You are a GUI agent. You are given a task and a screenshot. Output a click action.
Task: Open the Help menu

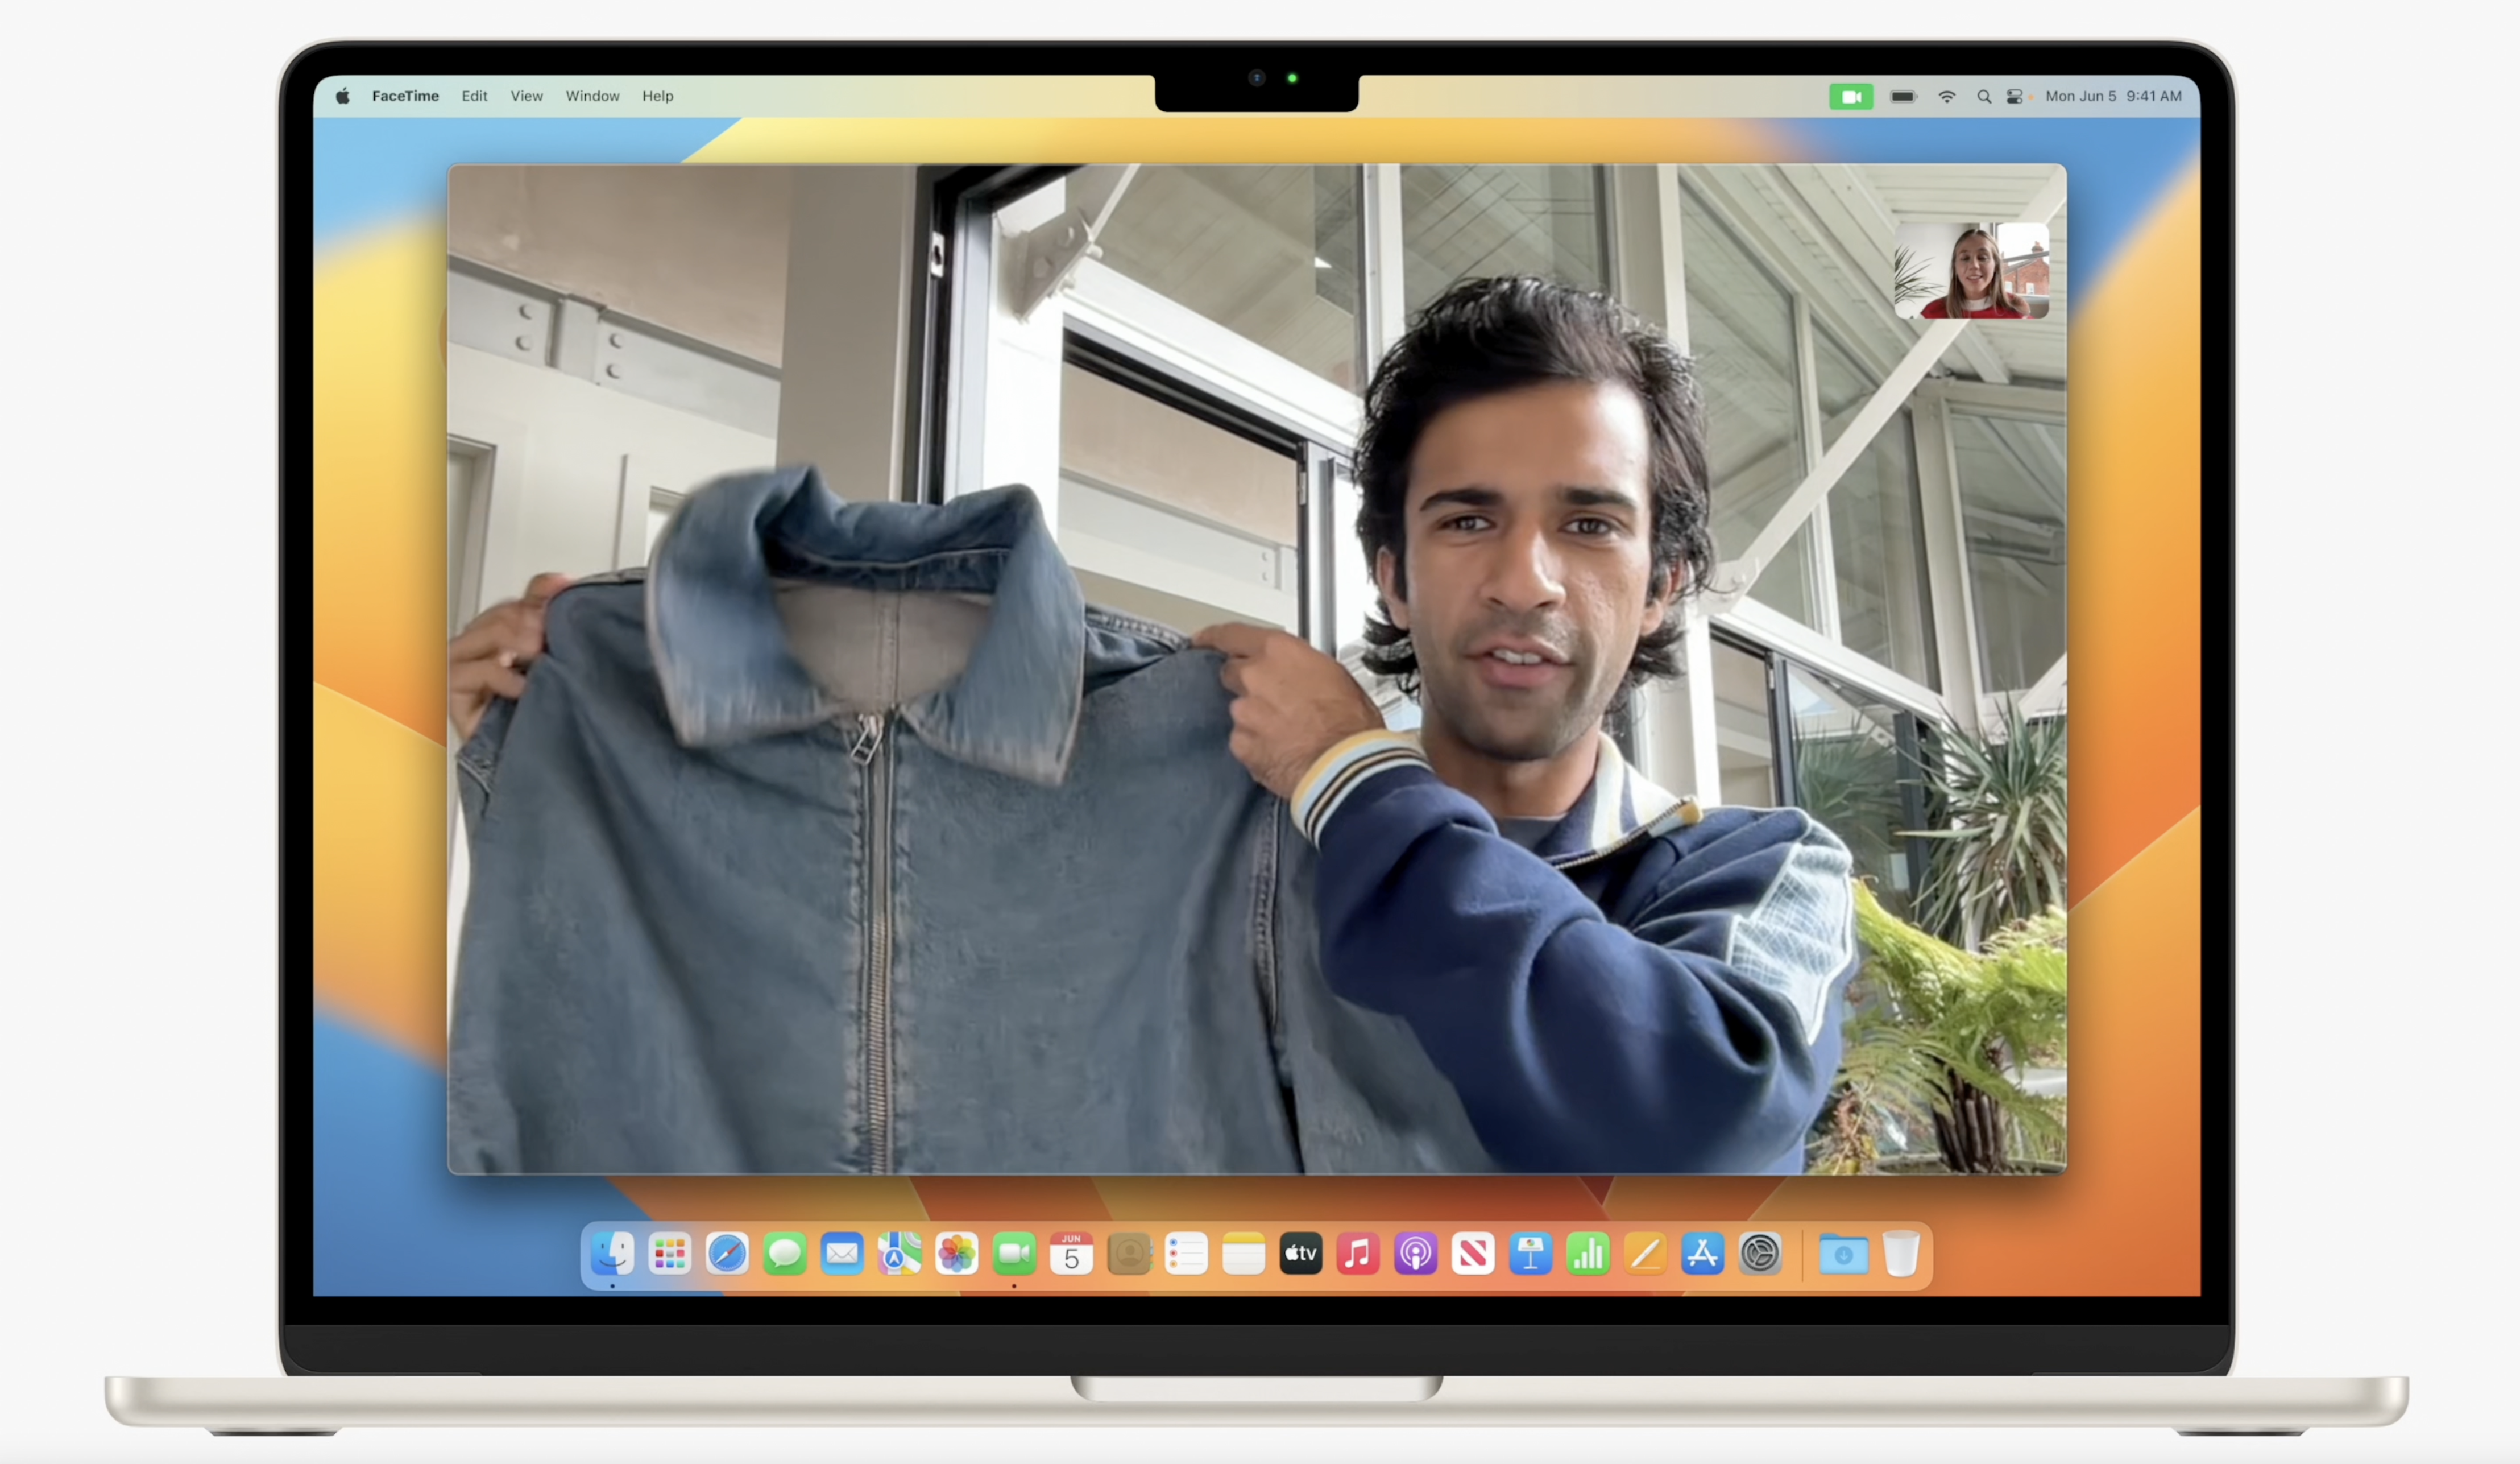657,97
